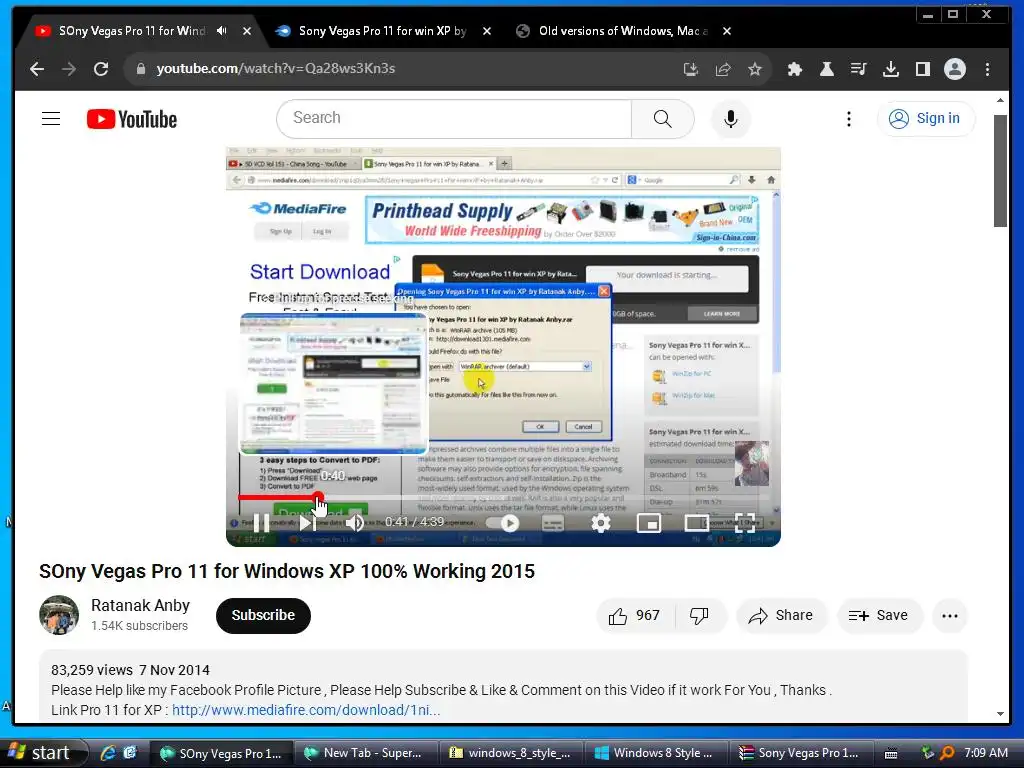Switch the video to miniplayer
1024x768 pixels.
(648, 522)
